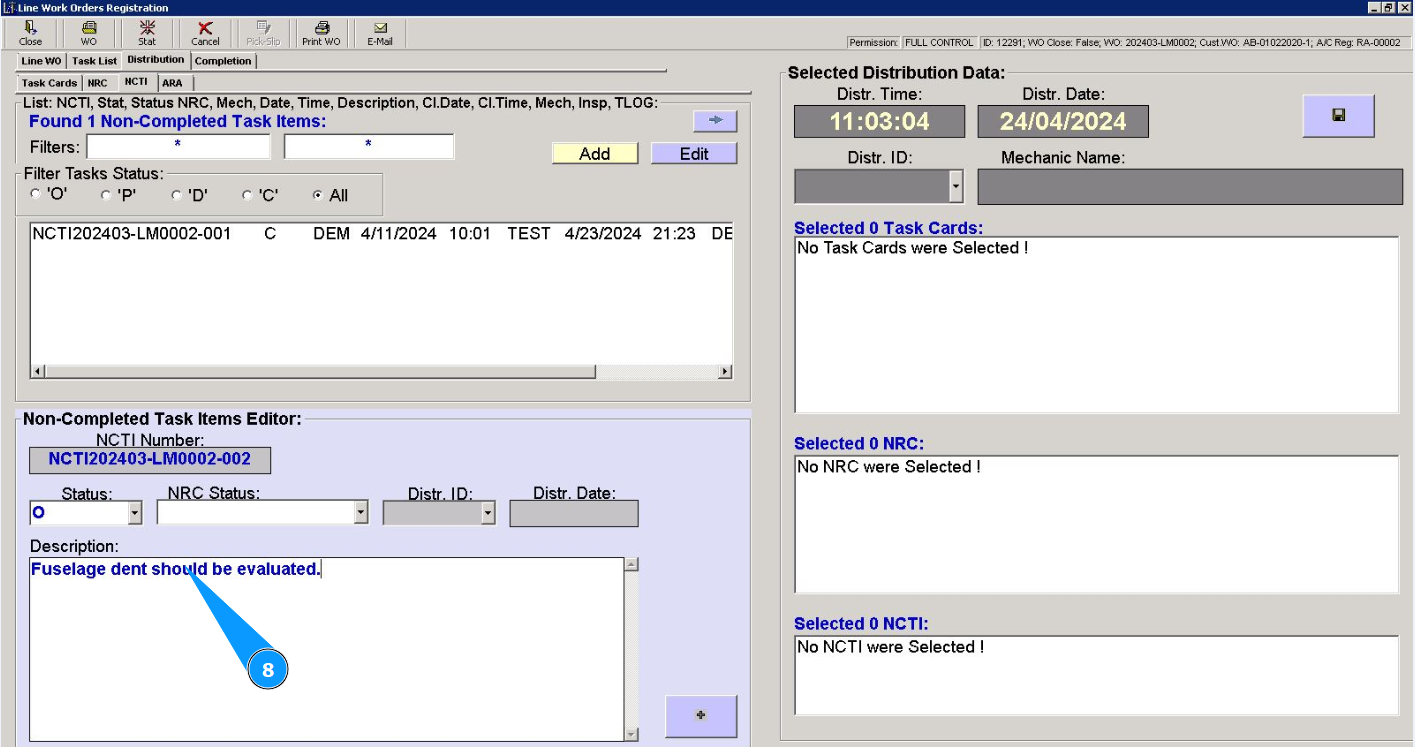Save the selected distribution data with disk icon
The width and height of the screenshot is (1415, 747).
[1338, 116]
